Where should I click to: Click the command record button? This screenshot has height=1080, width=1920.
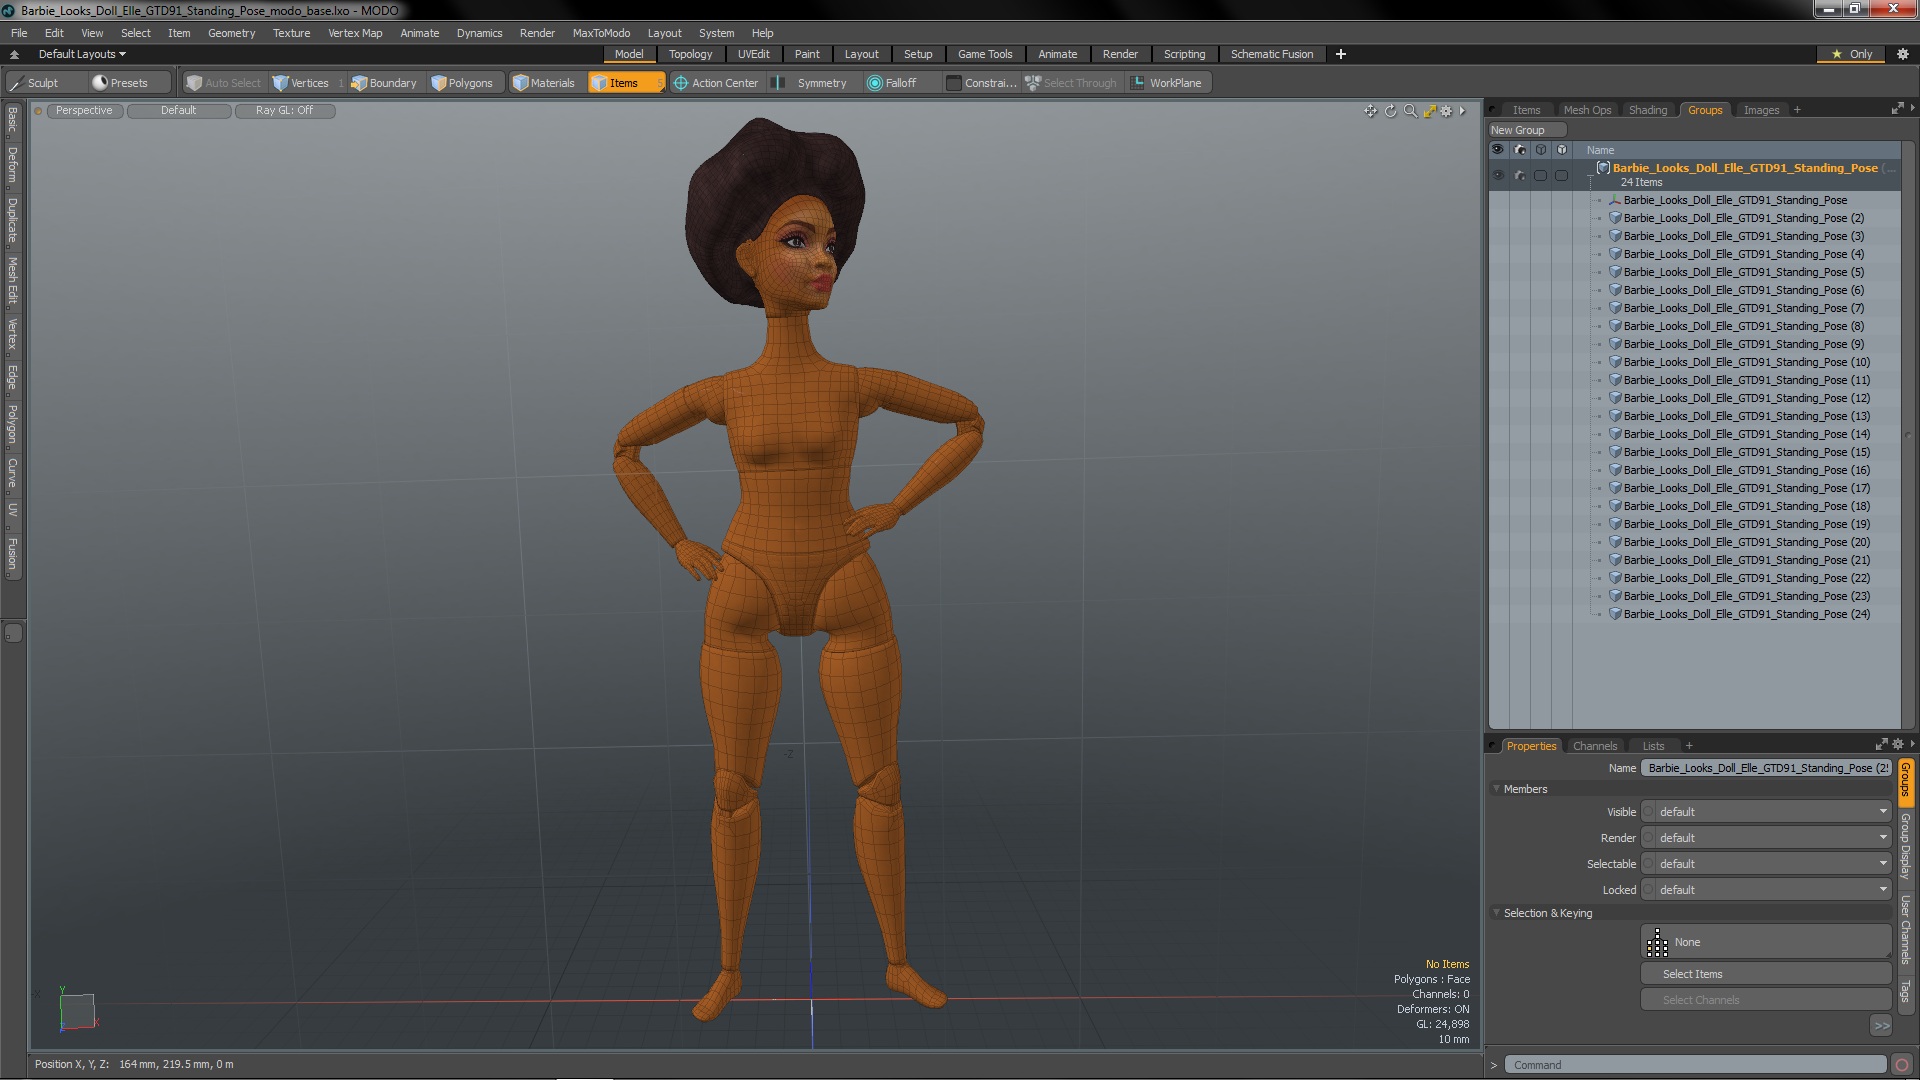pyautogui.click(x=1902, y=1065)
